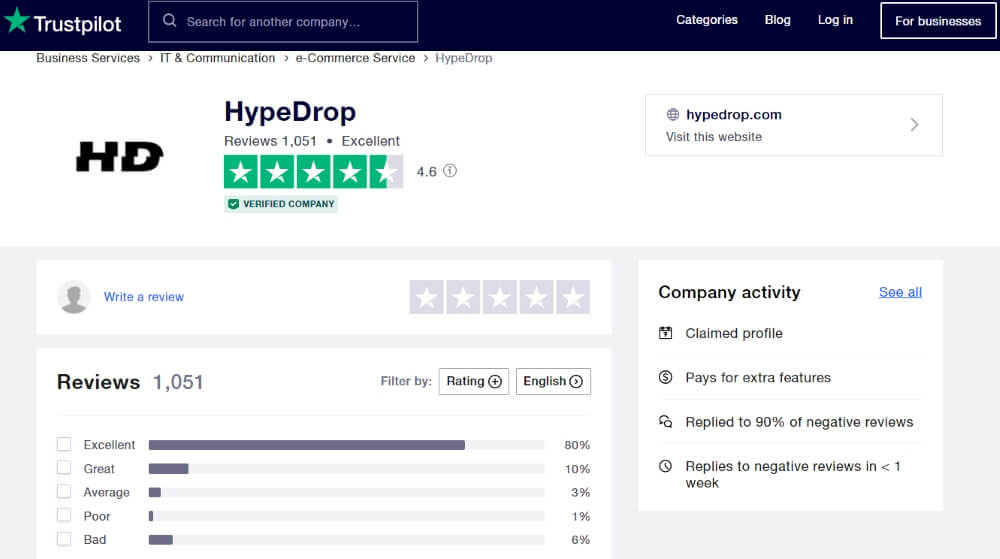This screenshot has width=1000, height=559.
Task: Tick the Bad filter checkbox
Action: click(64, 539)
